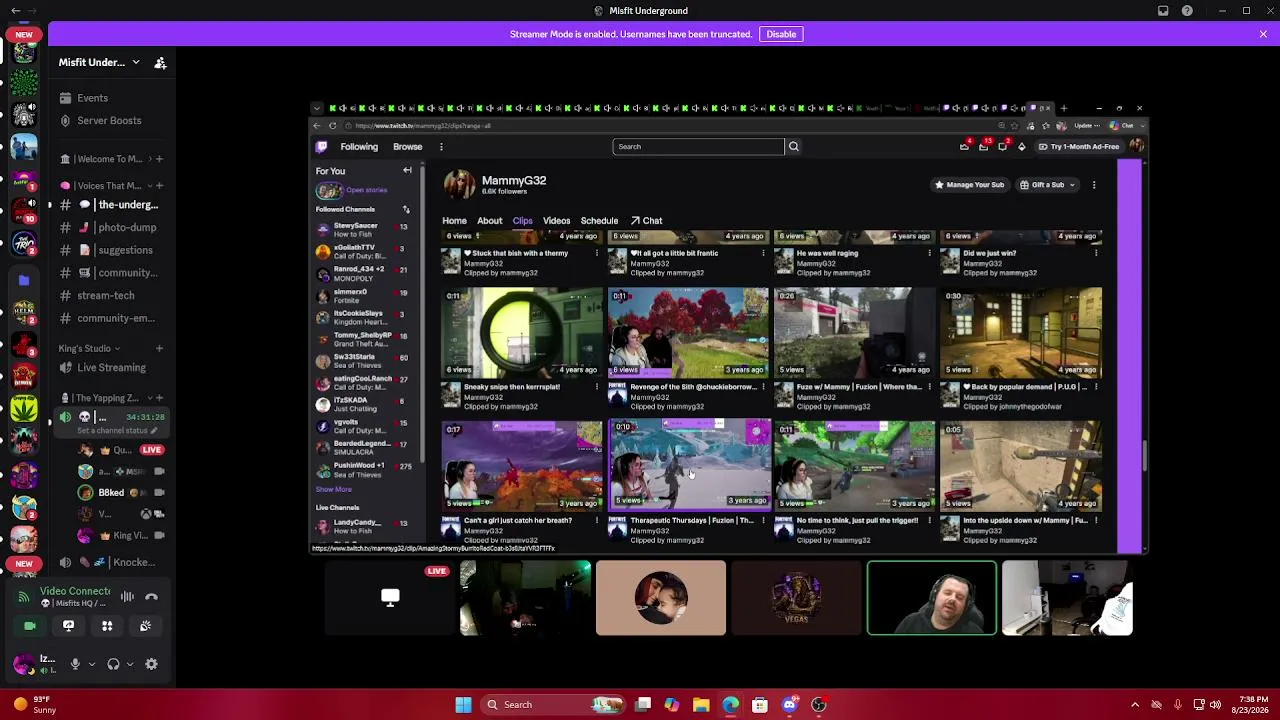Open File Explorer from the taskbar
This screenshot has width=1280, height=720.
(x=701, y=705)
